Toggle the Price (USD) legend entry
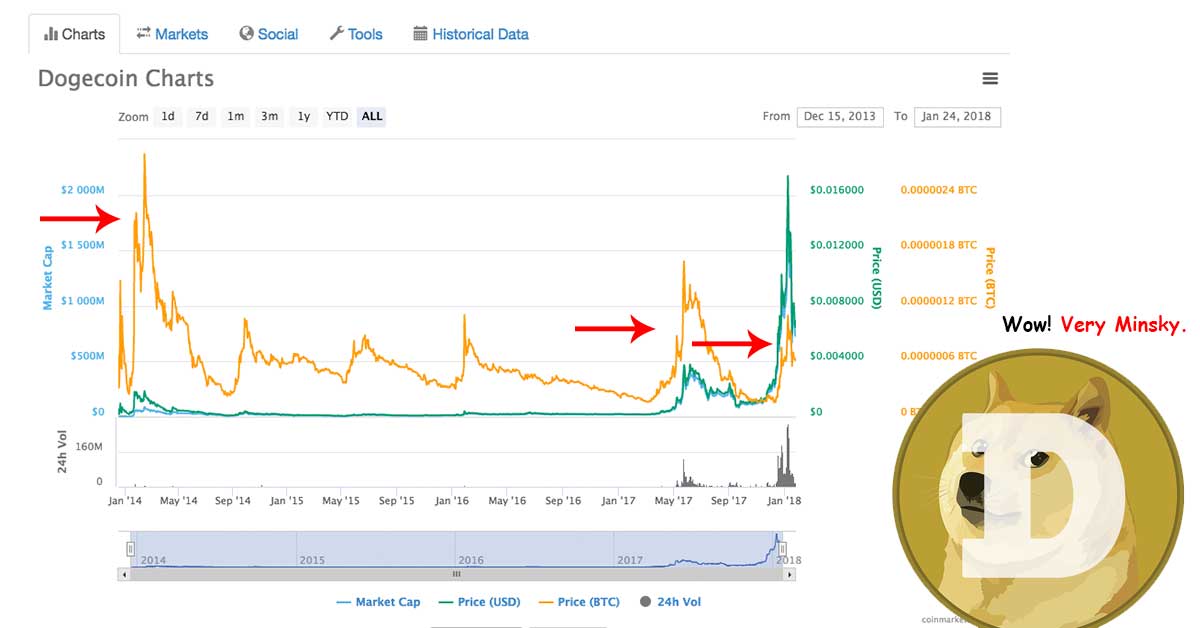 (479, 601)
